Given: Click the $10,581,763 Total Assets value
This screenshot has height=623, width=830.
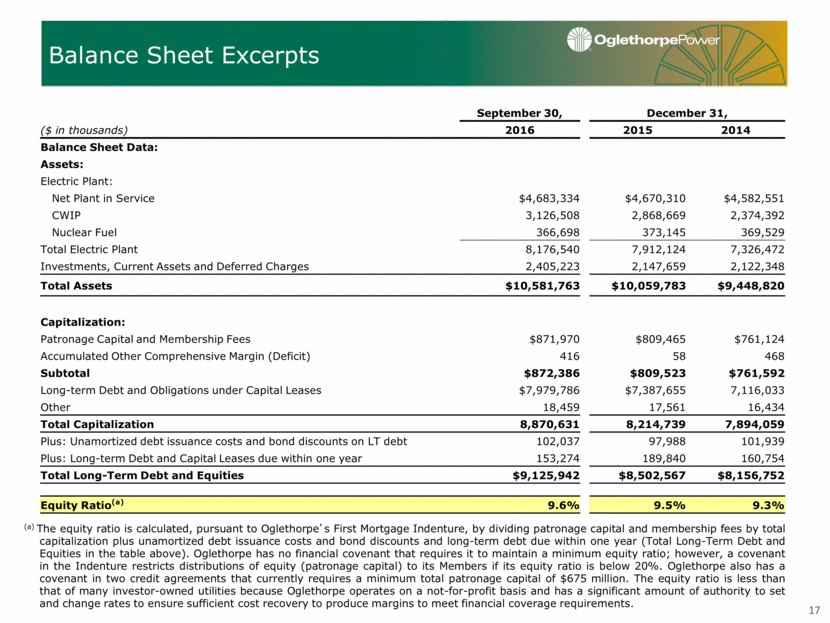Looking at the screenshot, I should coord(543,286).
